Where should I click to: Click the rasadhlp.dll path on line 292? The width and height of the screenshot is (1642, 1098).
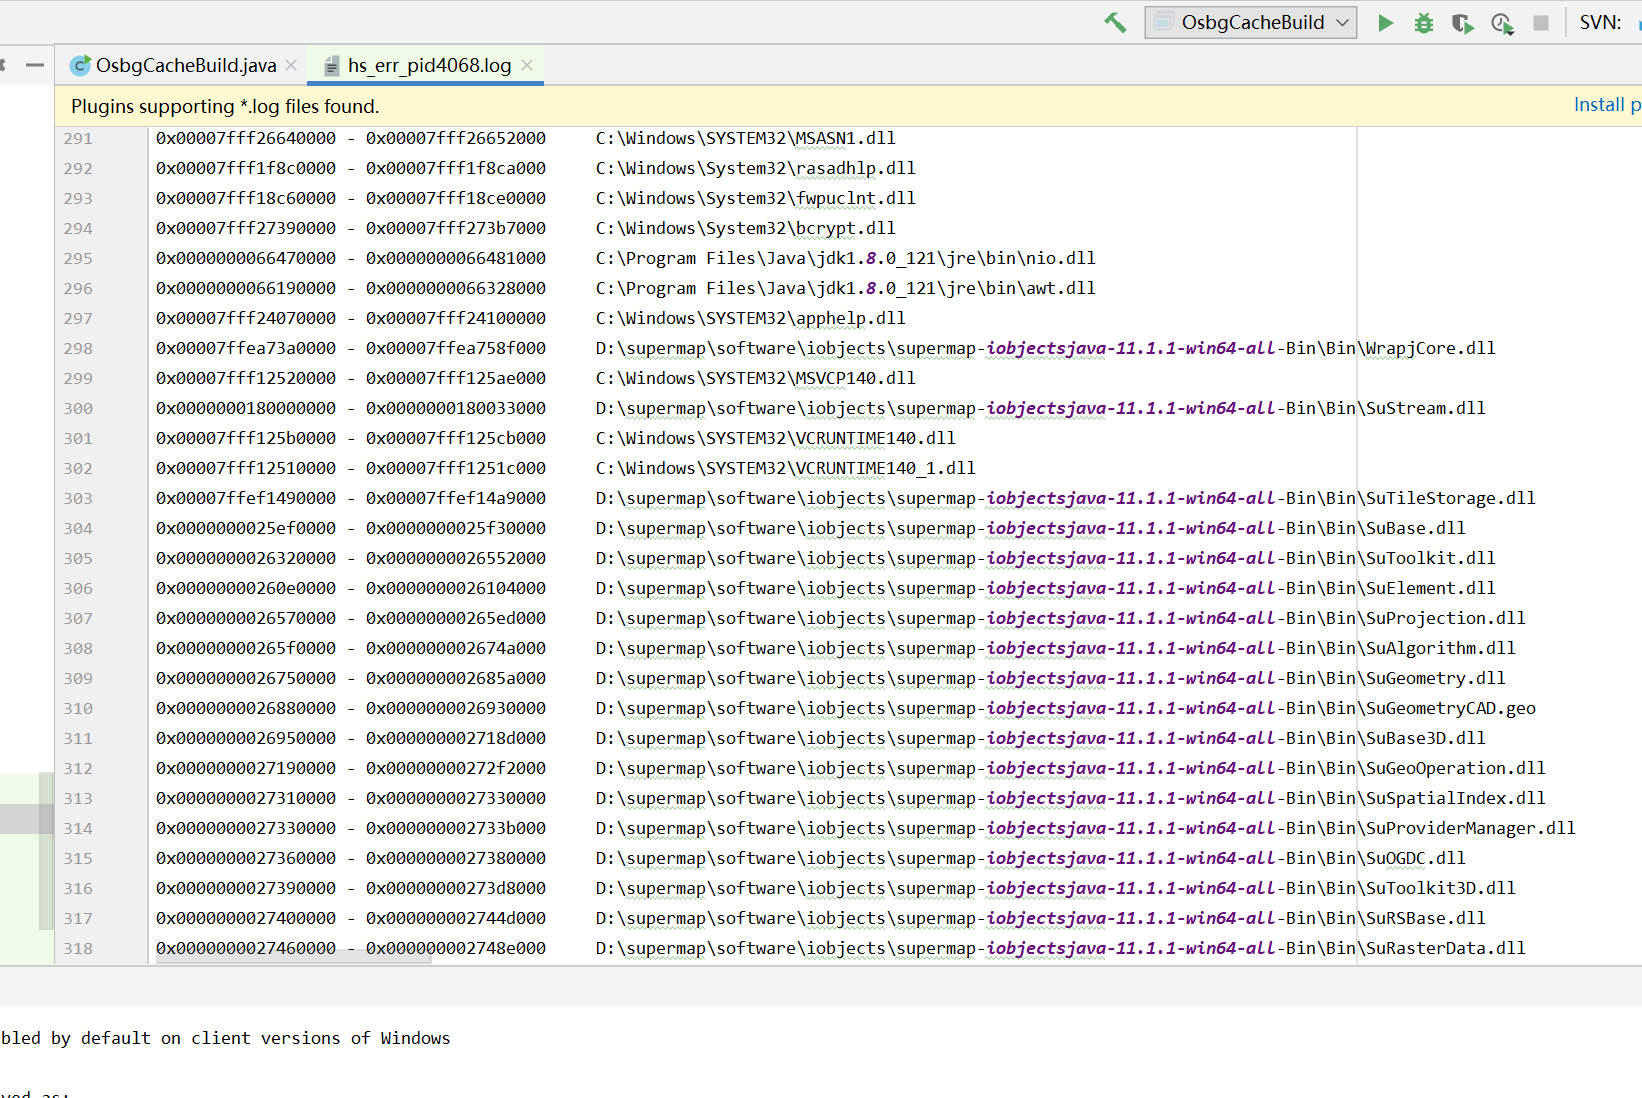click(x=755, y=168)
